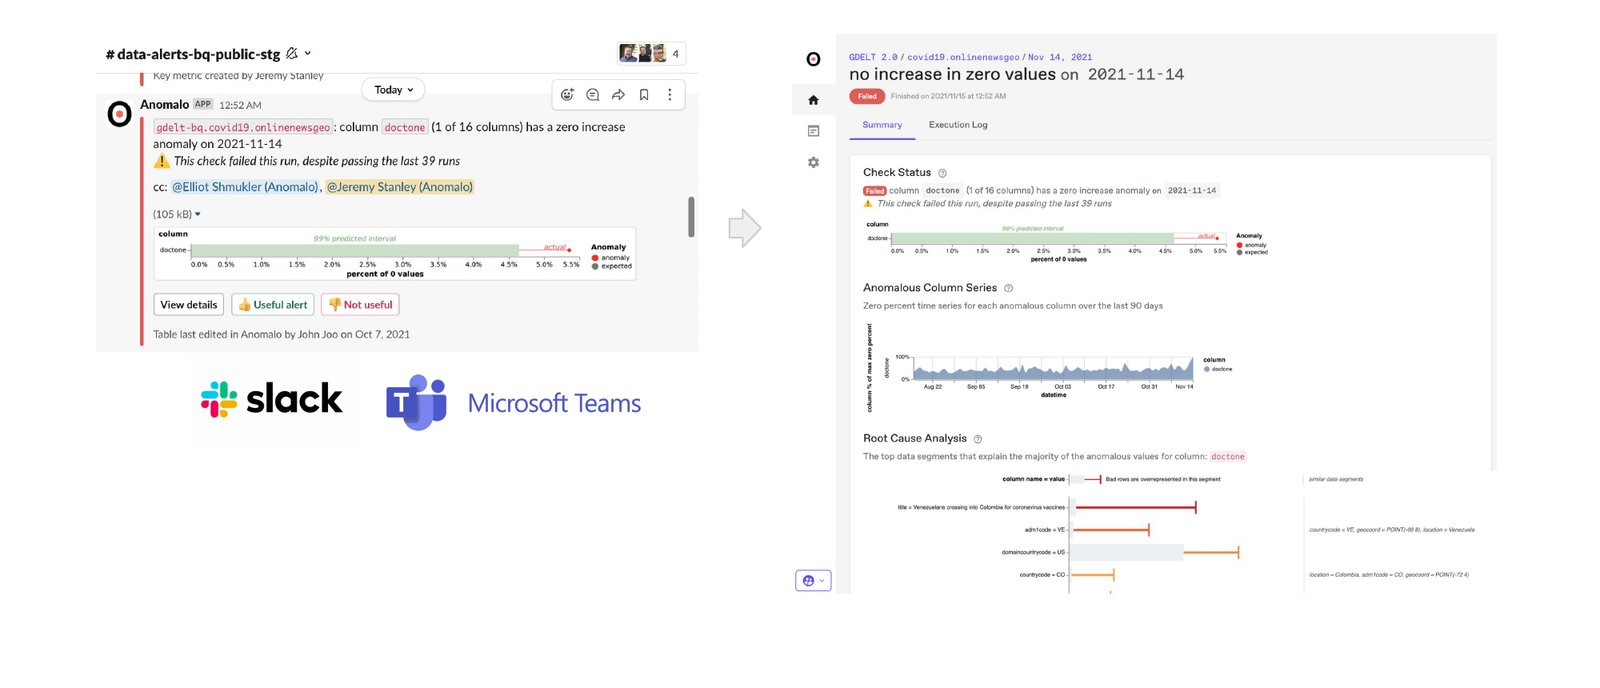
Task: Open the member avatars showing 4 members
Action: [651, 53]
